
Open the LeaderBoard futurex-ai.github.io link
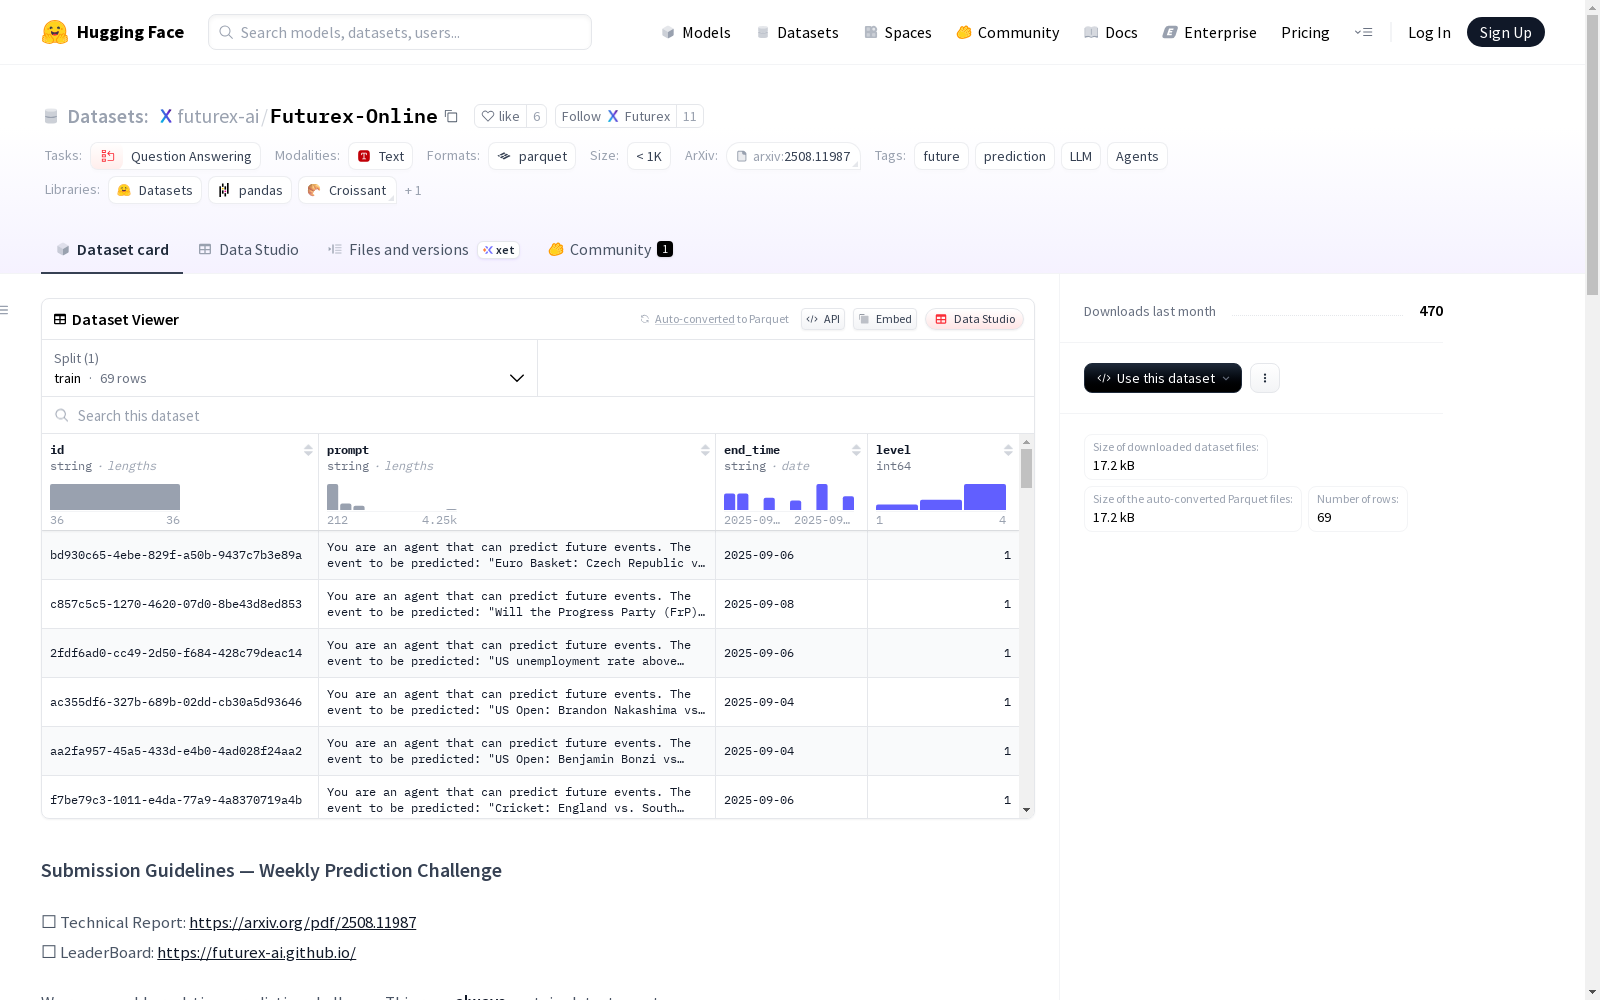[256, 952]
